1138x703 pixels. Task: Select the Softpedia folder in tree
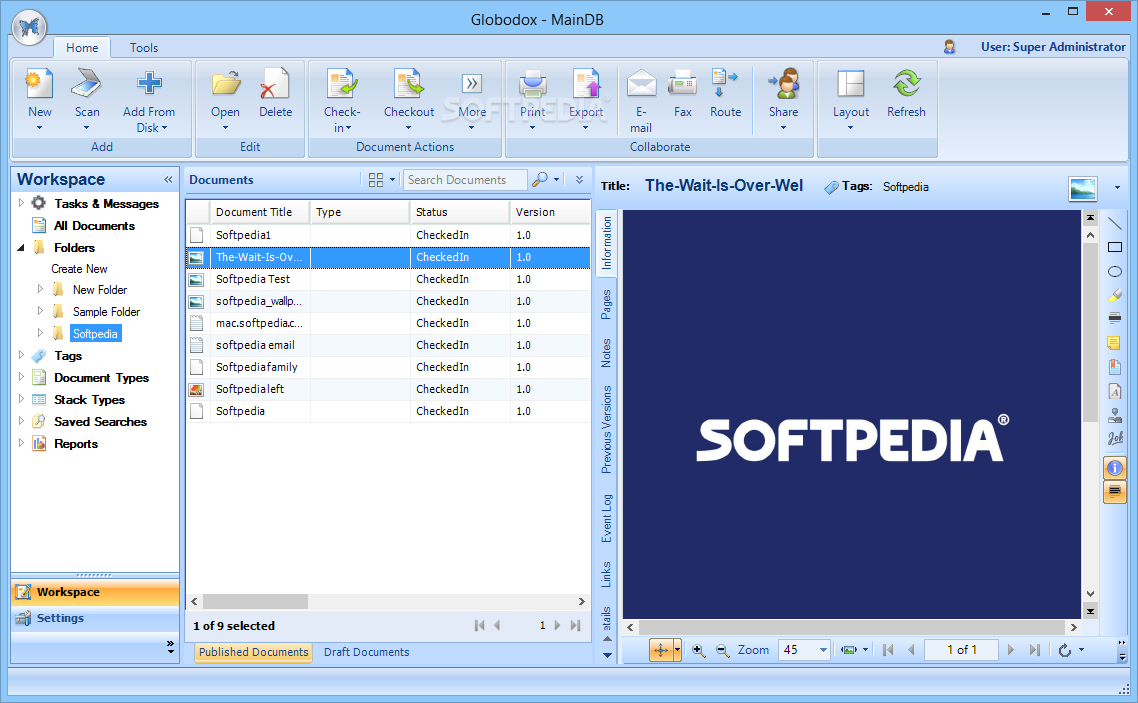pos(95,334)
